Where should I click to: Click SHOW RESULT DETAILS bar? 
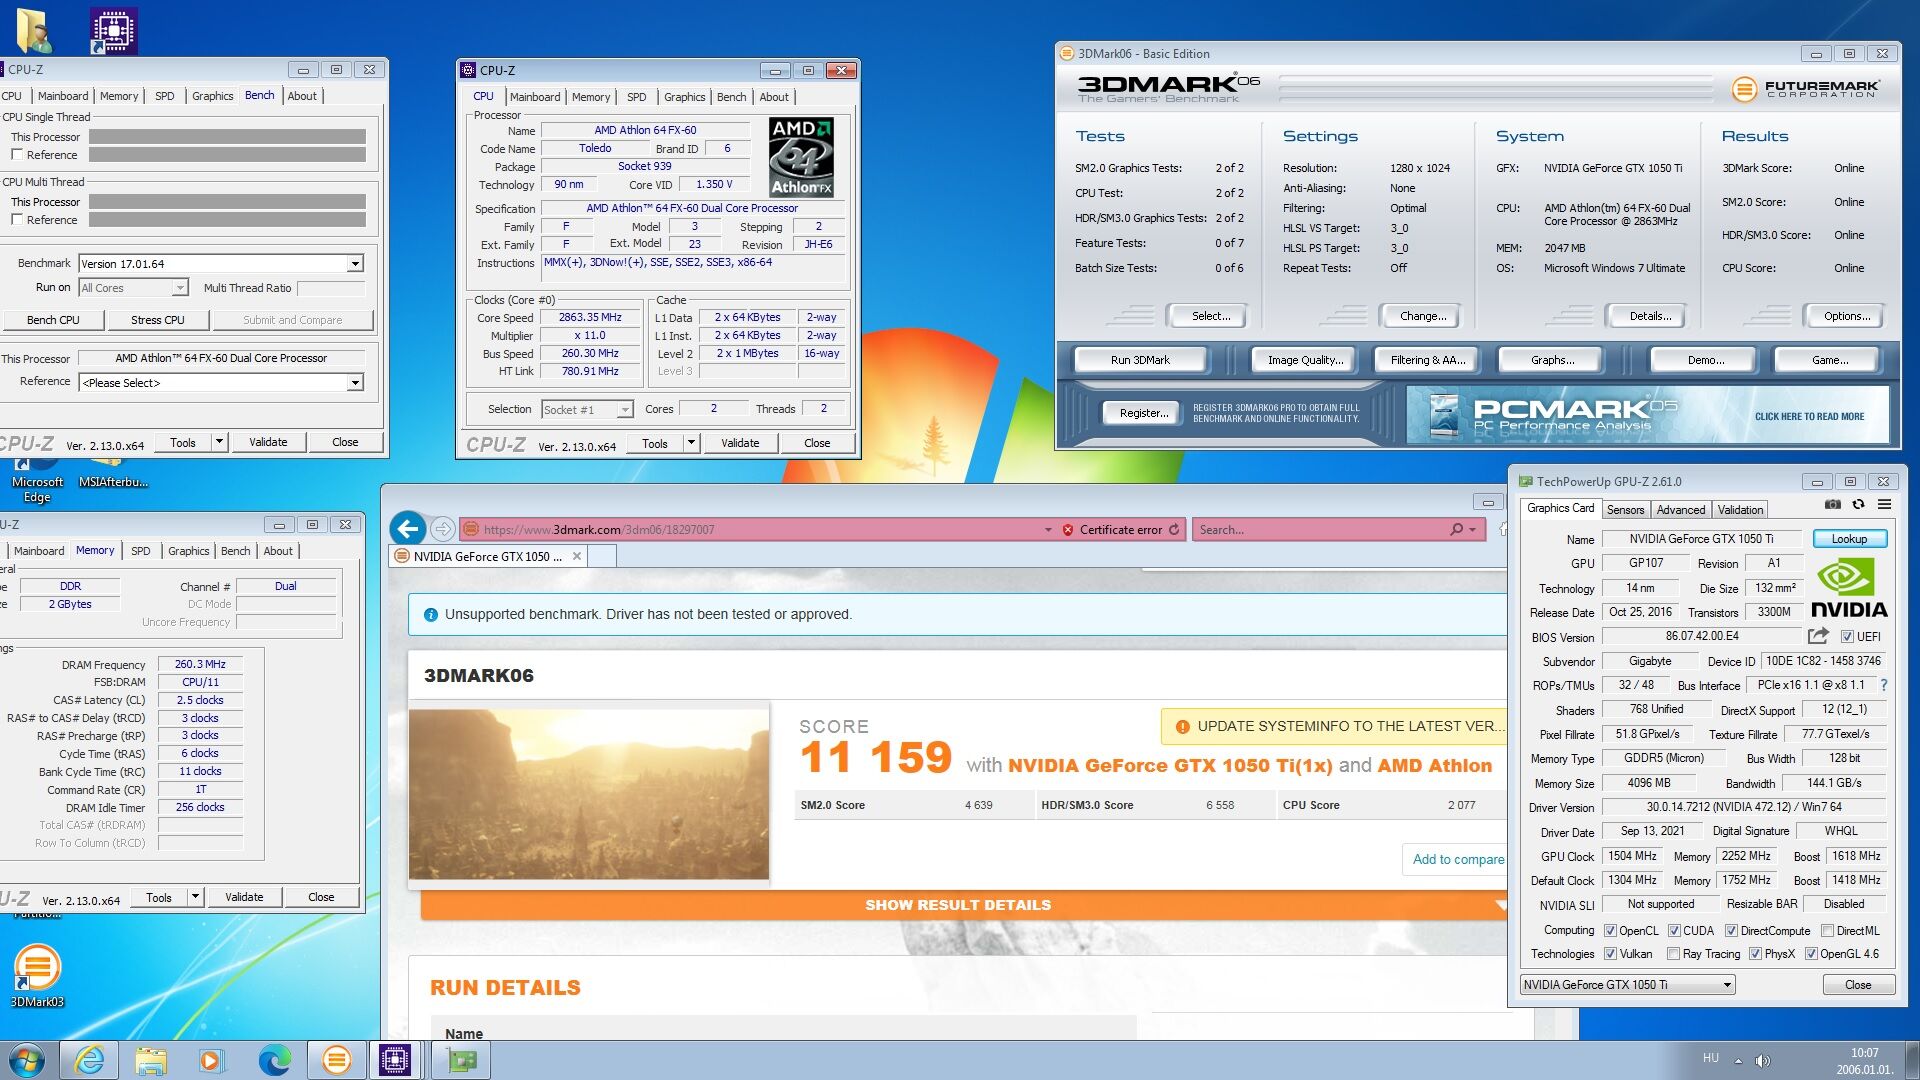[x=962, y=905]
